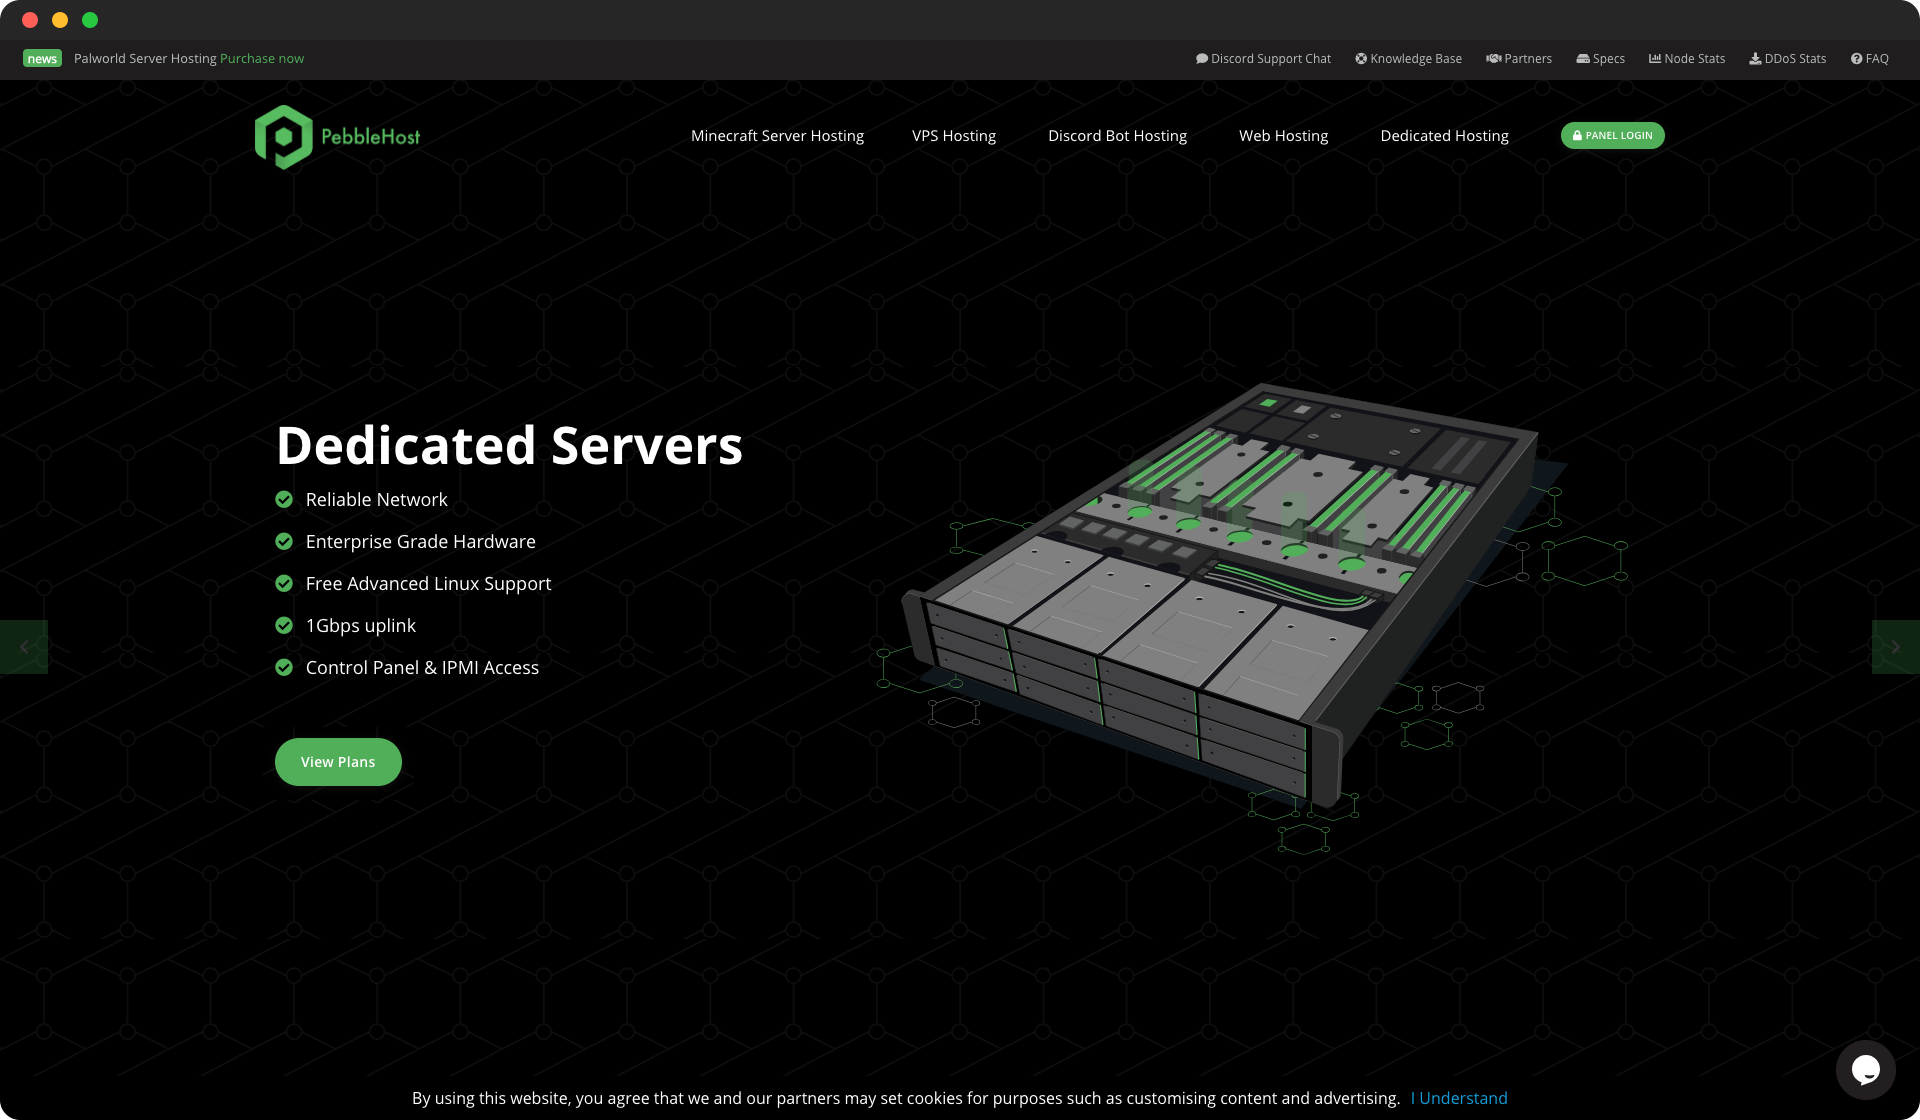Click the 1Gbps uplink text
The width and height of the screenshot is (1920, 1120).
coord(361,626)
